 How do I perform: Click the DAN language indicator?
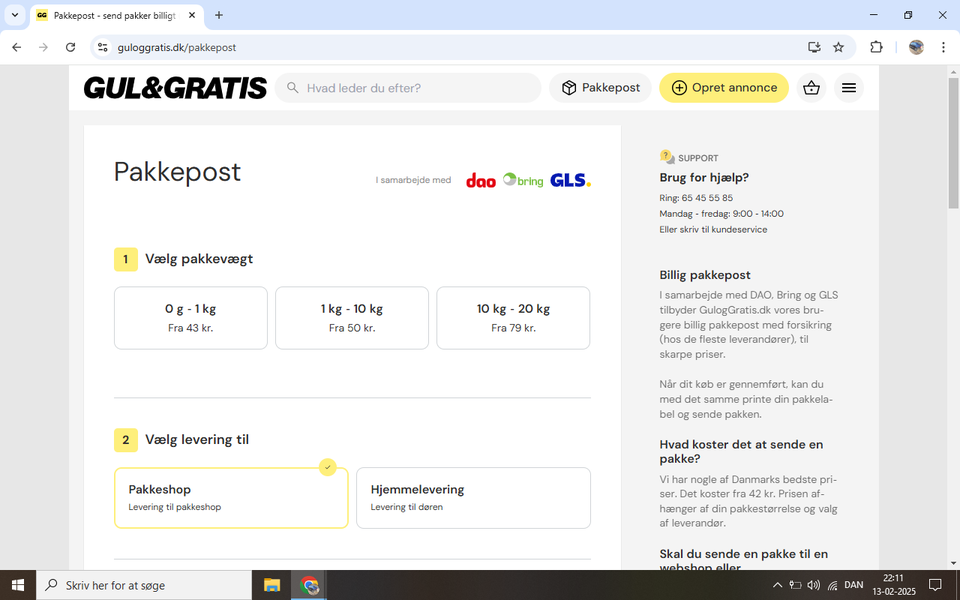tap(853, 585)
